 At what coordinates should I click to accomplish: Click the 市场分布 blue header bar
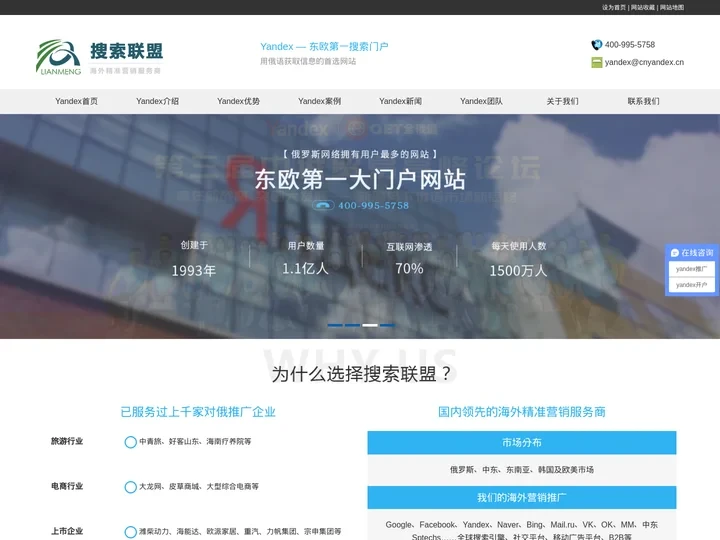[522, 443]
